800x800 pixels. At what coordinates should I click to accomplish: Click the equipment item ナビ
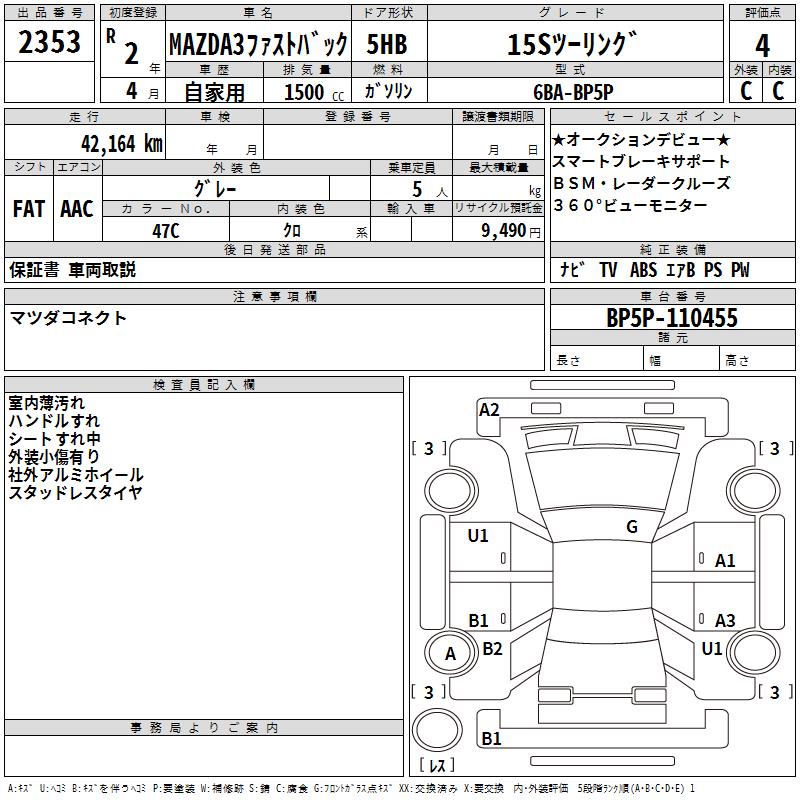click(572, 269)
